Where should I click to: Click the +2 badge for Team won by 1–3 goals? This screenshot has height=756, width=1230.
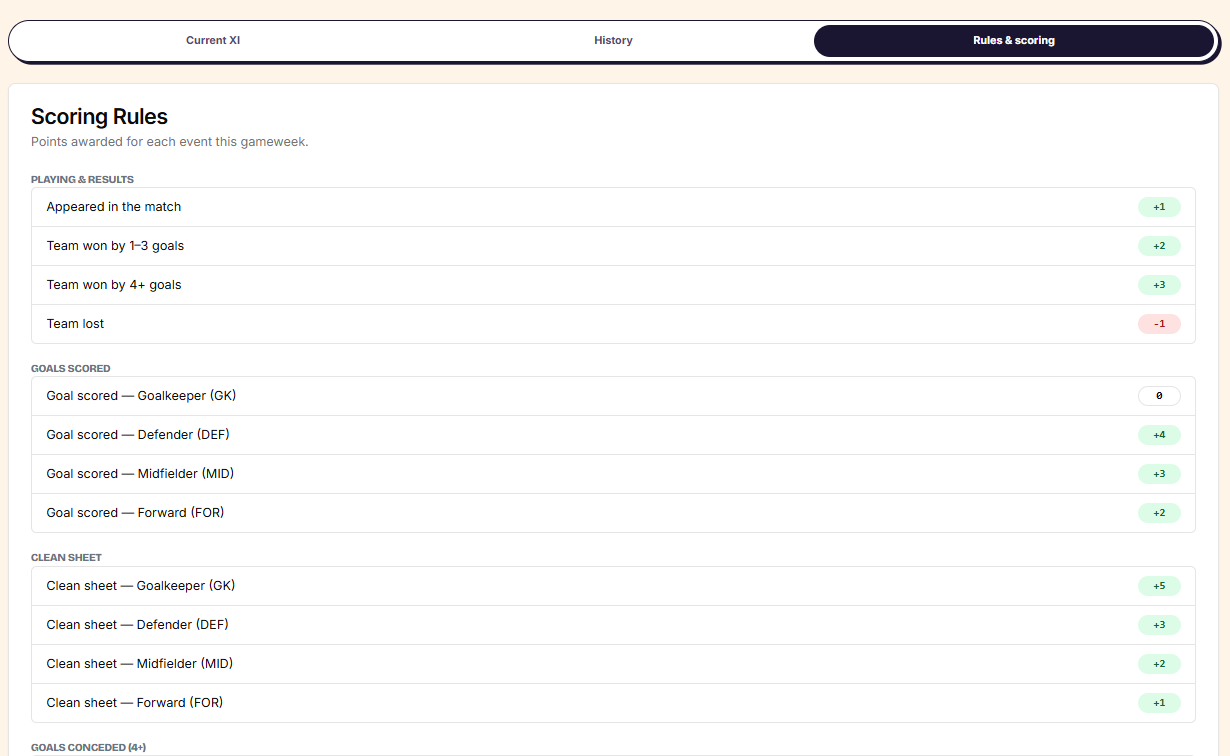(1159, 246)
